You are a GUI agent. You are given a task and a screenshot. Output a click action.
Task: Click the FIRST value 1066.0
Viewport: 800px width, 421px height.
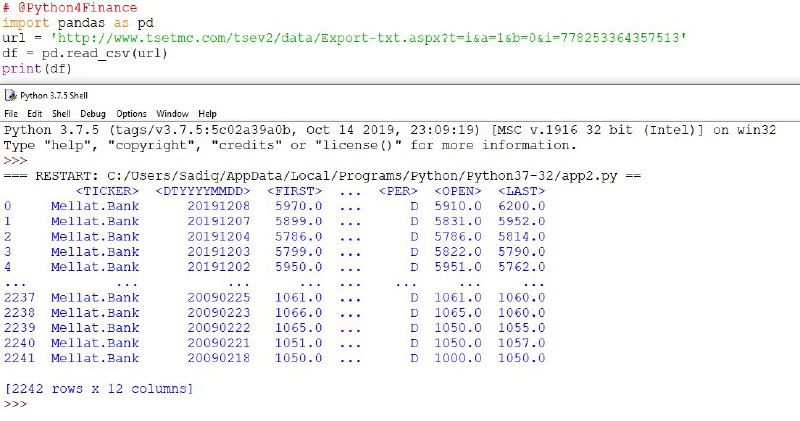click(298, 312)
